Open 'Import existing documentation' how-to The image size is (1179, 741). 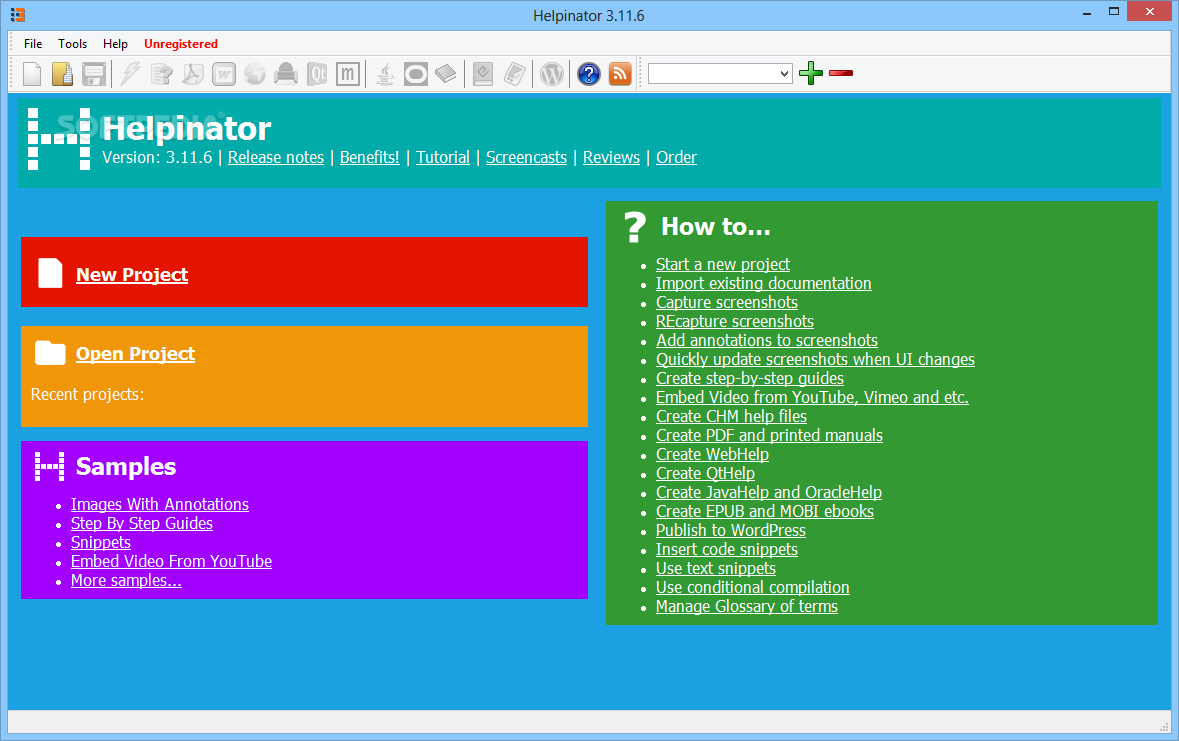[763, 284]
